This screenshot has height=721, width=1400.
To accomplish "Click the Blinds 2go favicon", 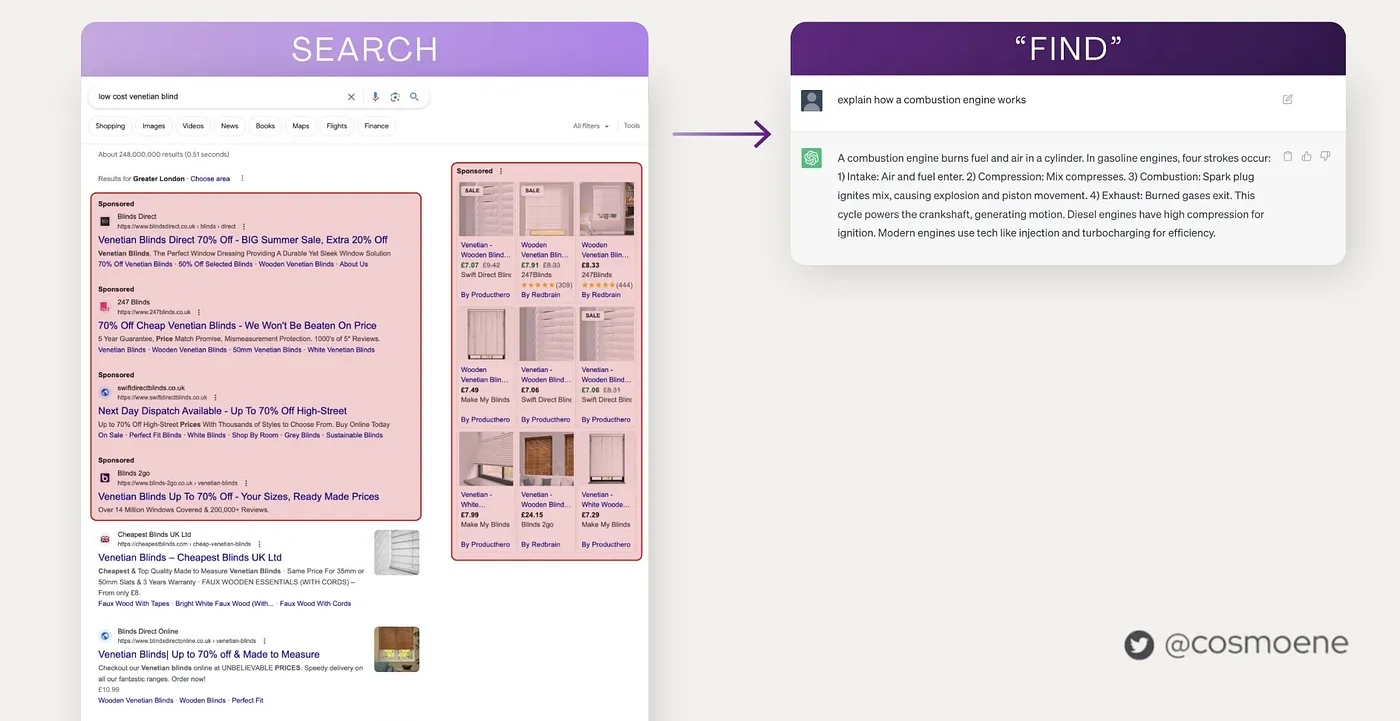I will (105, 478).
